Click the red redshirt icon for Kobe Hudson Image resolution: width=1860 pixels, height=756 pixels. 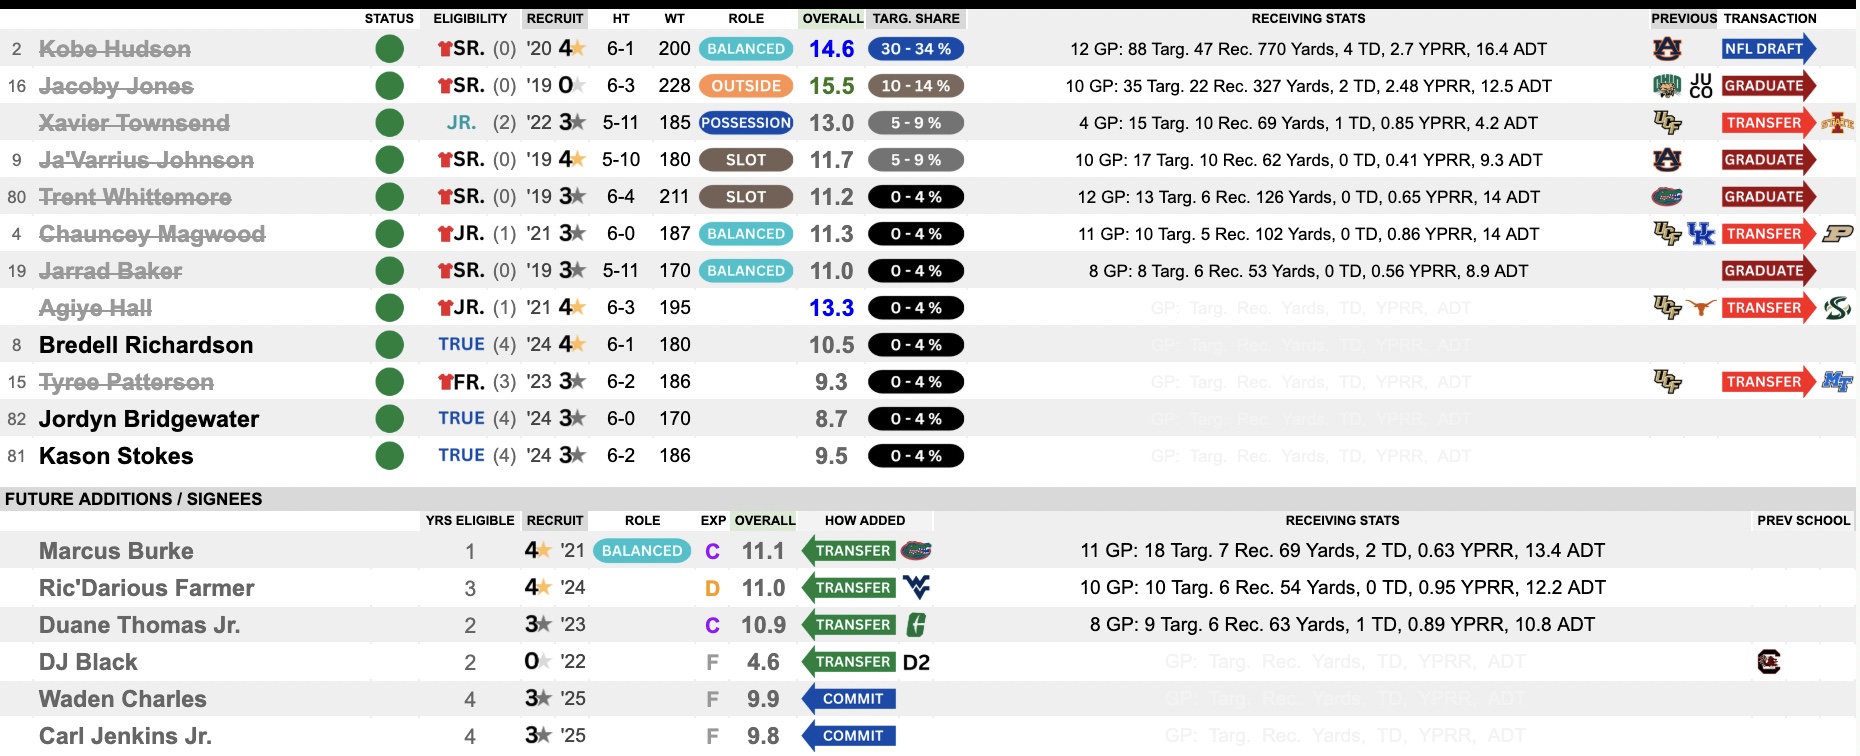click(445, 49)
